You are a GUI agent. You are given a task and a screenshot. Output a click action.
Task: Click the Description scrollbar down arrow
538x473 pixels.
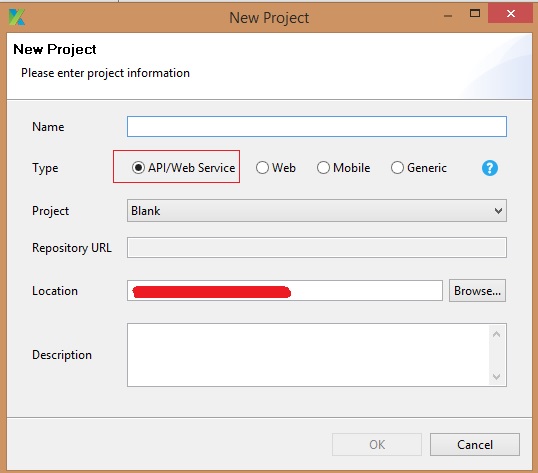pos(496,377)
